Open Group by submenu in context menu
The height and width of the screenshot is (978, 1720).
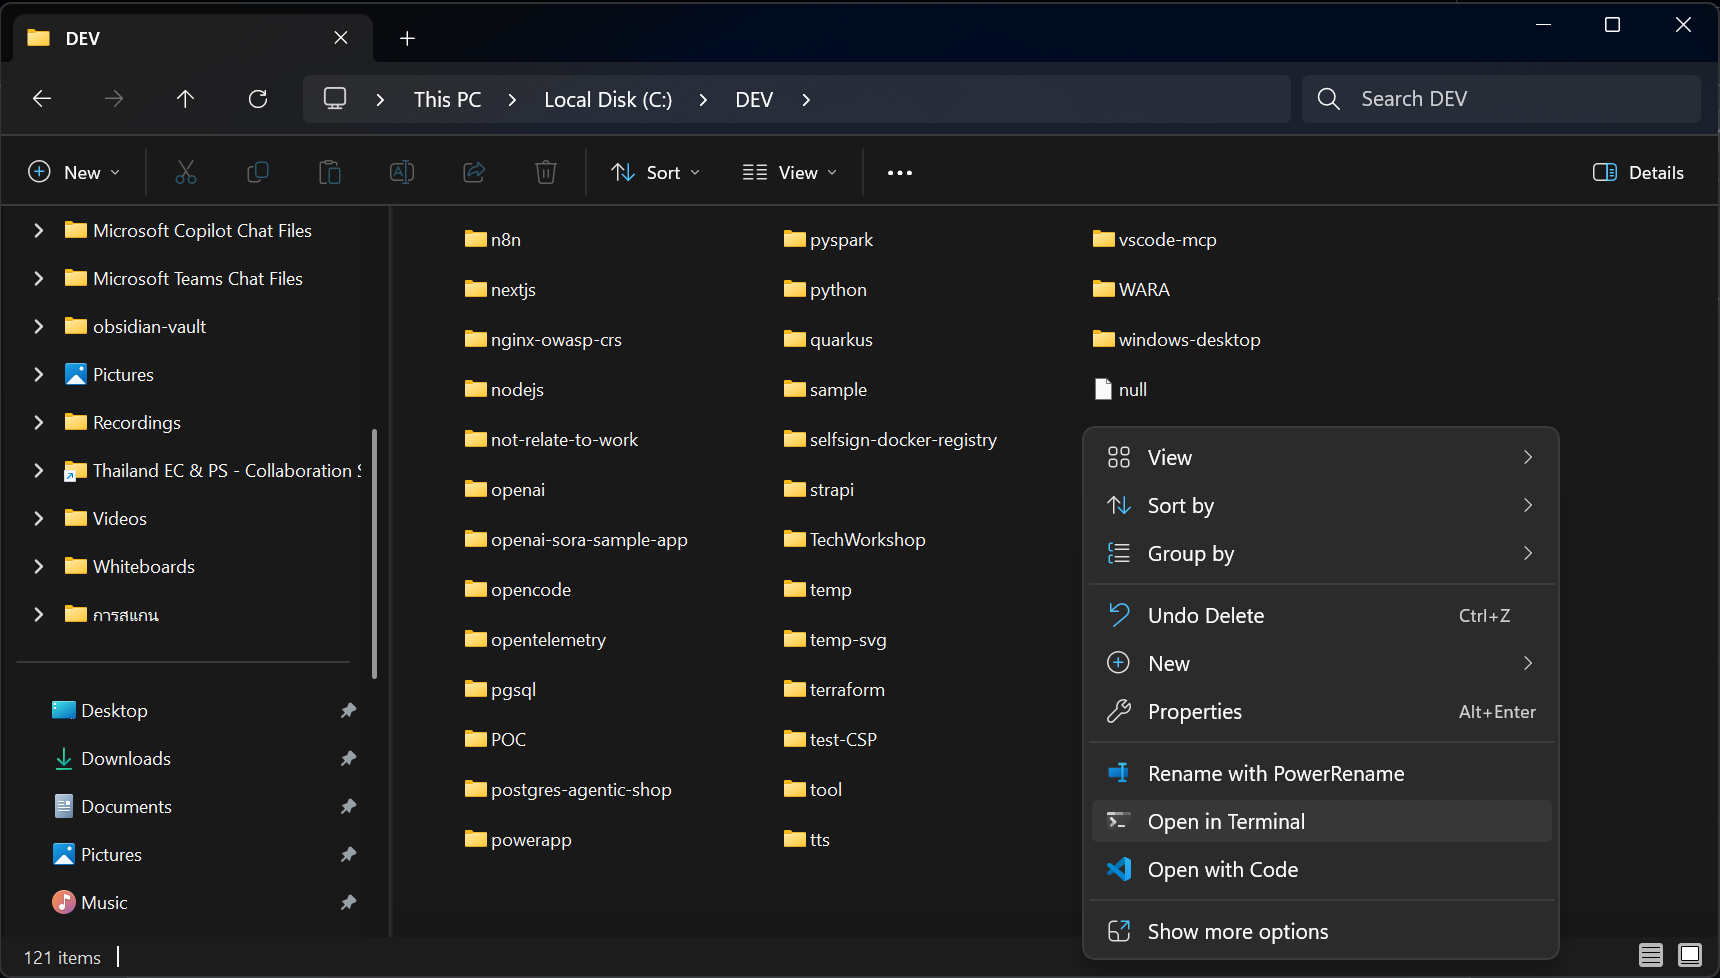pos(1321,553)
